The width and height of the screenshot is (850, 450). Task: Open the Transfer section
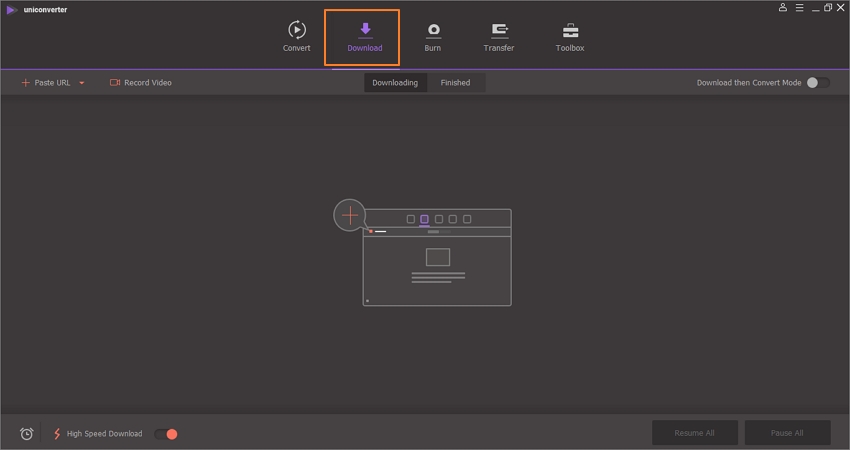(499, 37)
